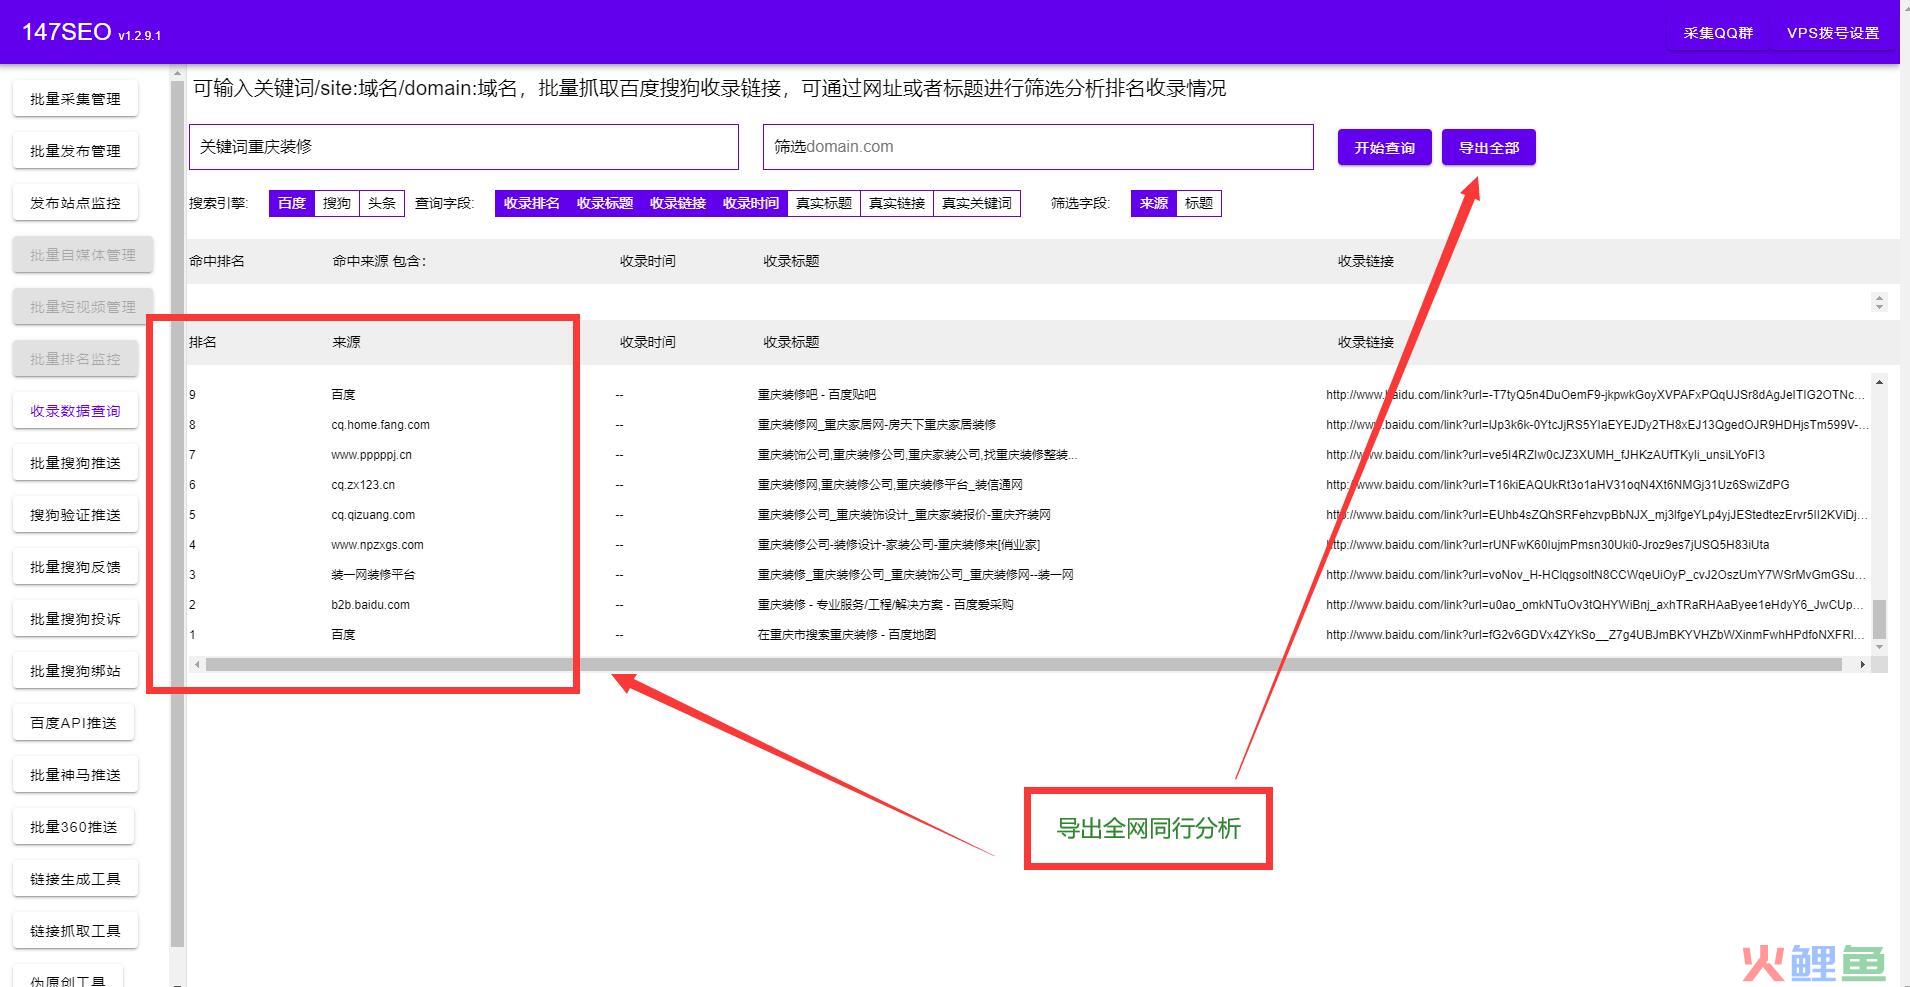Toggle 真实关键词 query field
The image size is (1910, 987).
(977, 203)
